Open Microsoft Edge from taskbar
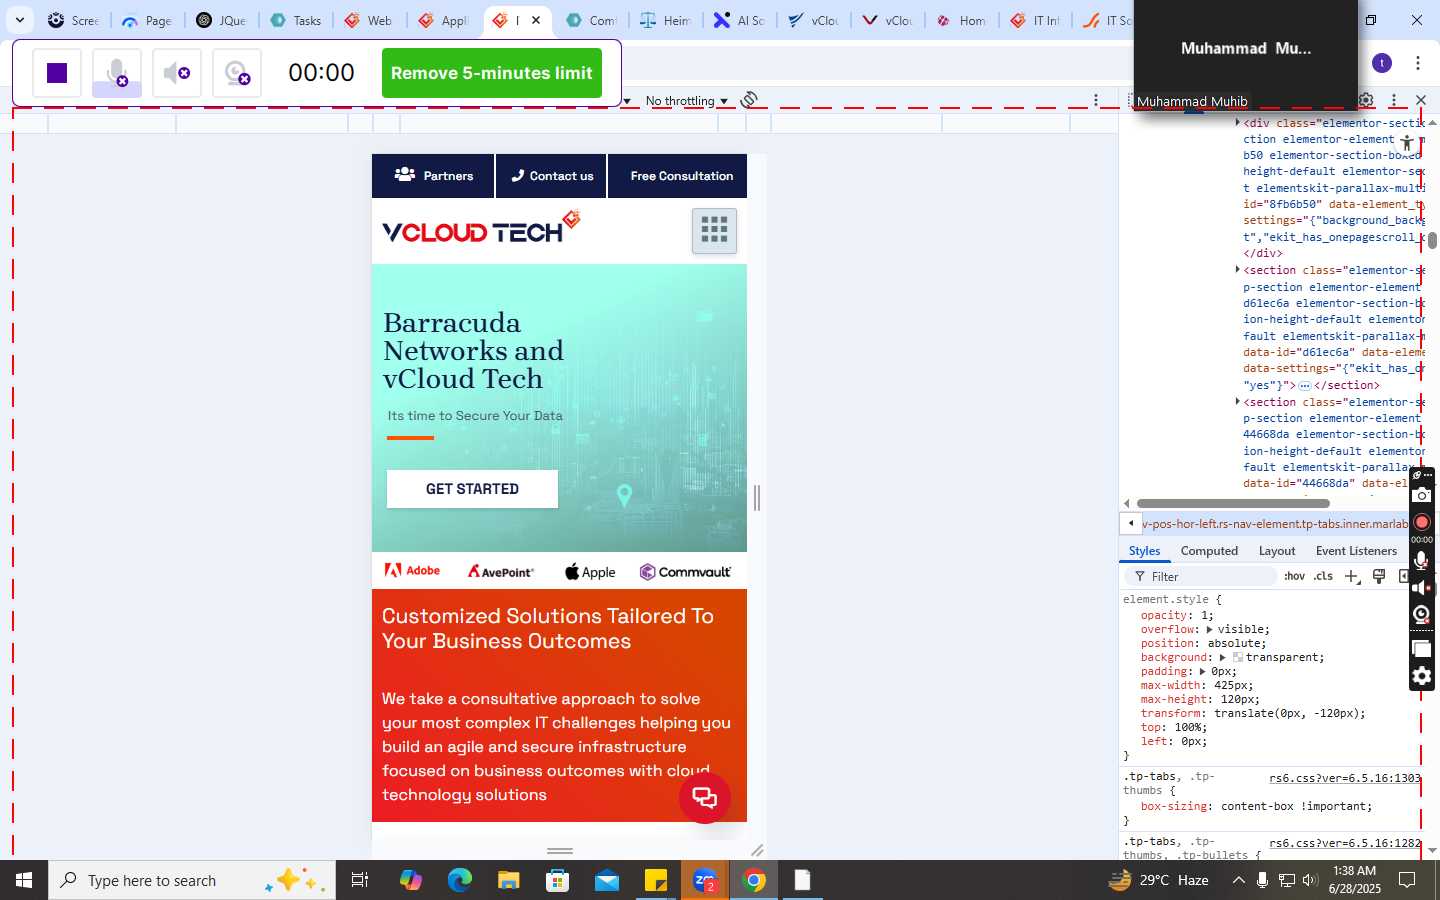The height and width of the screenshot is (900, 1440). pyautogui.click(x=459, y=880)
